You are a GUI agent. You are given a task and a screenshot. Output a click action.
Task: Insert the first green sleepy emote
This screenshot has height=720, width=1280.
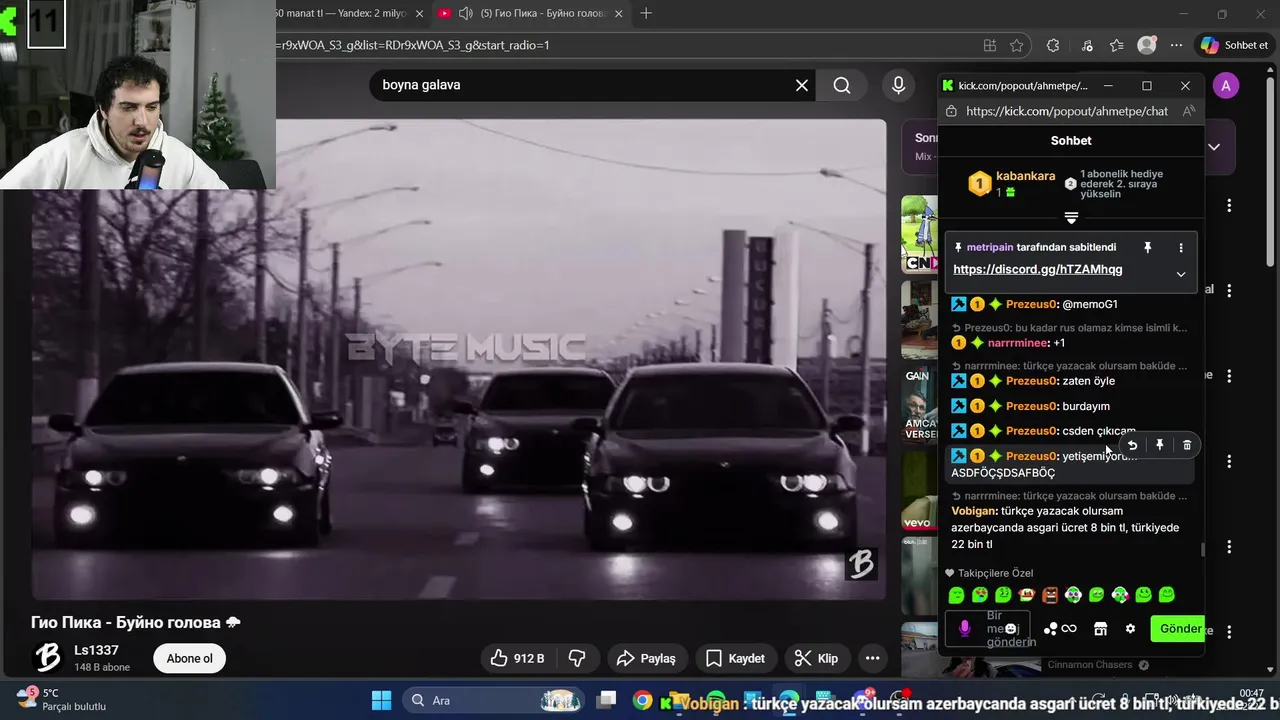point(957,595)
